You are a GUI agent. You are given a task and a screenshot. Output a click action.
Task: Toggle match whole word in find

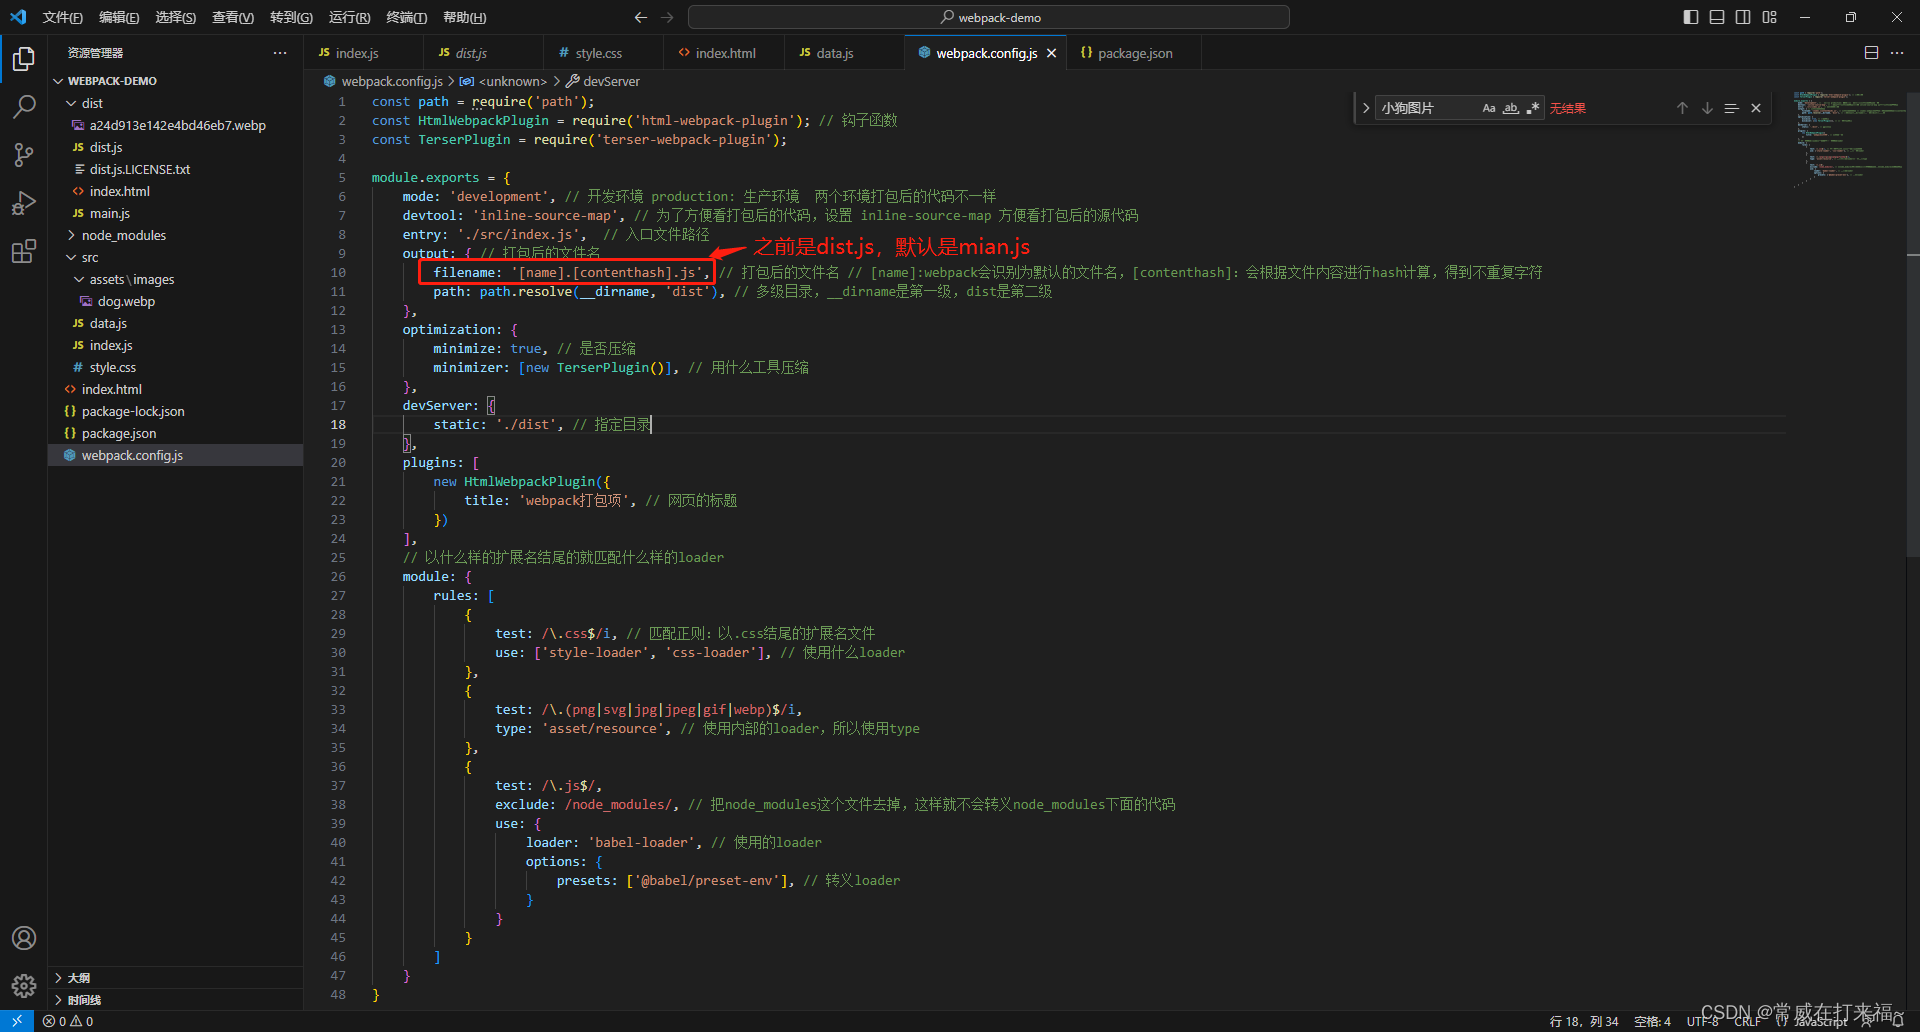click(1511, 108)
